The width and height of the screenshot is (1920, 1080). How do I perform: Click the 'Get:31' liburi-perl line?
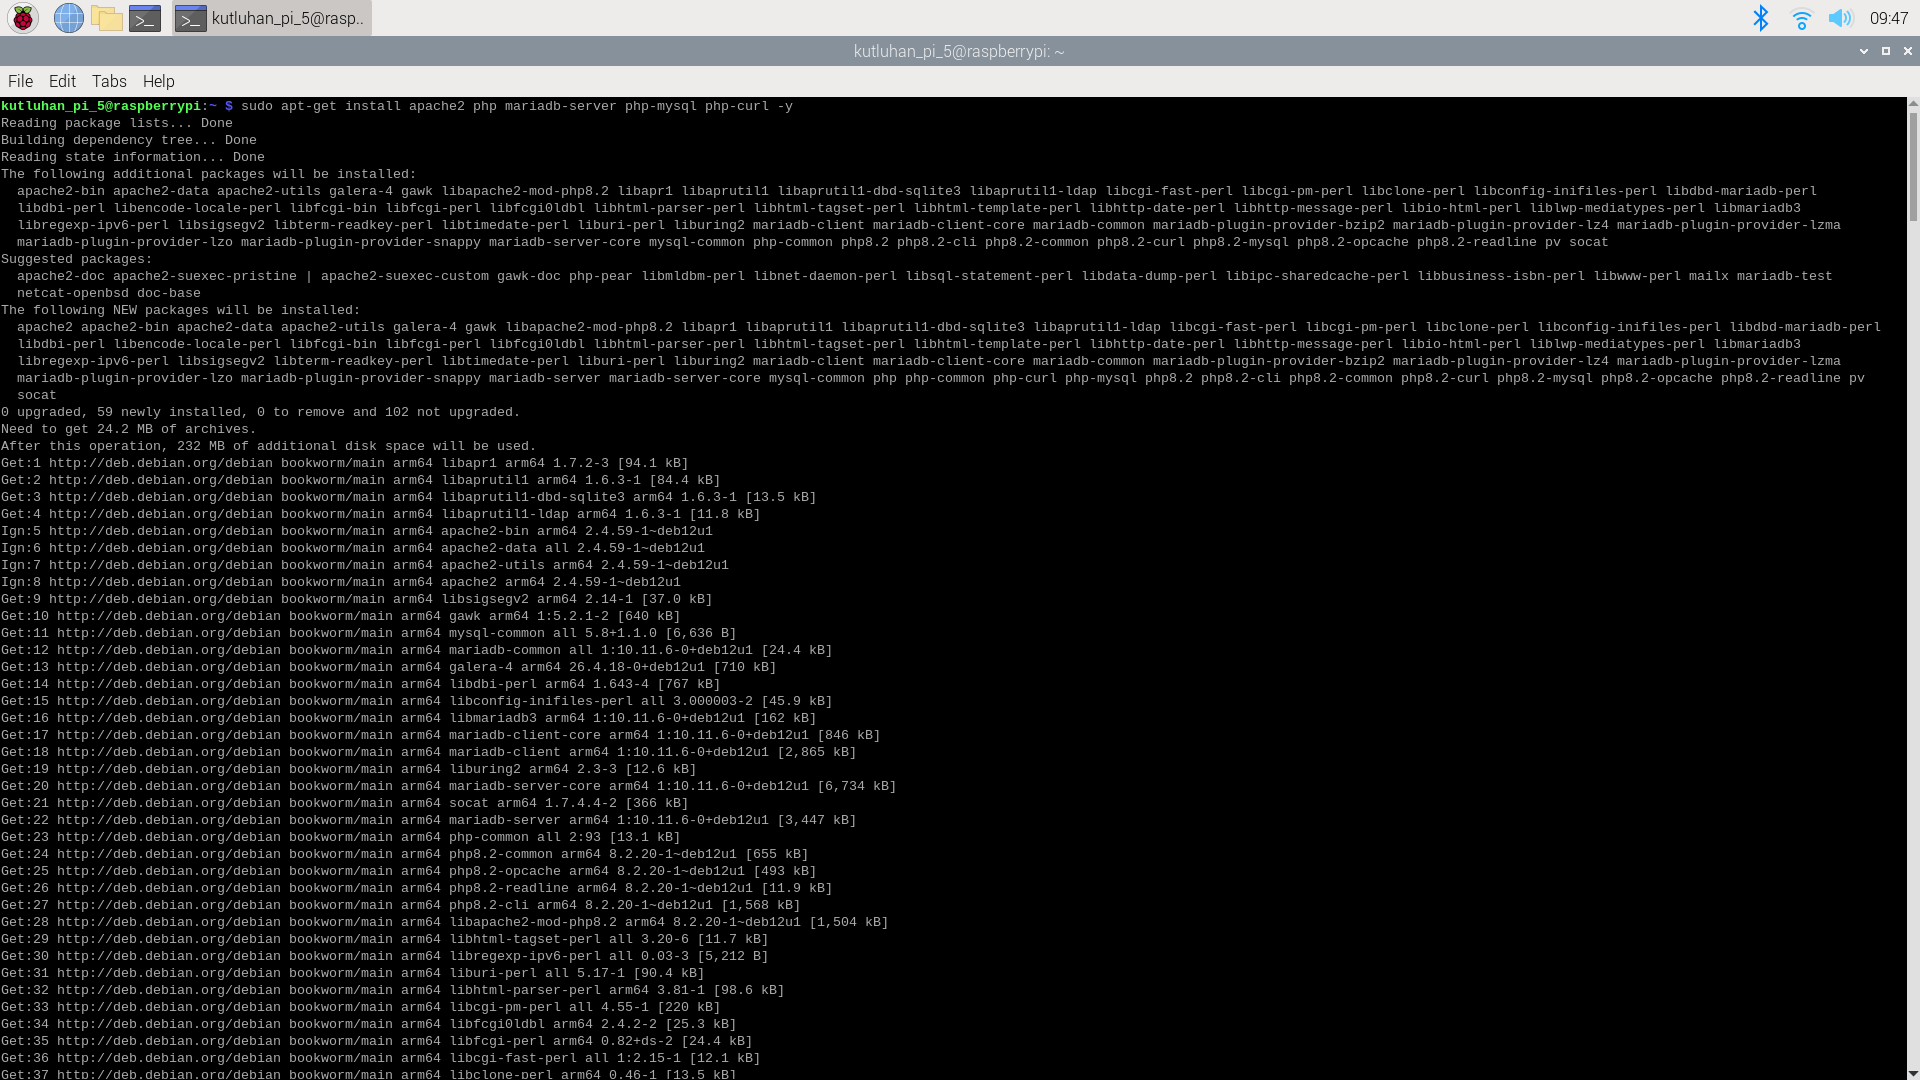click(353, 973)
